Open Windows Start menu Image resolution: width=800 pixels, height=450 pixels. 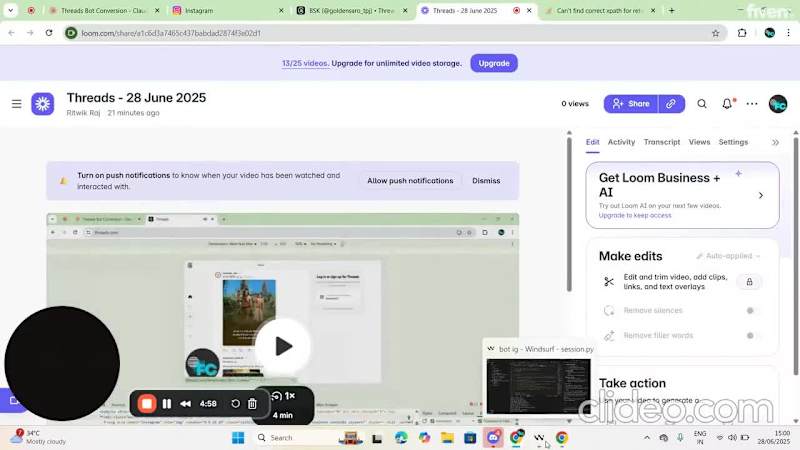pyautogui.click(x=238, y=438)
